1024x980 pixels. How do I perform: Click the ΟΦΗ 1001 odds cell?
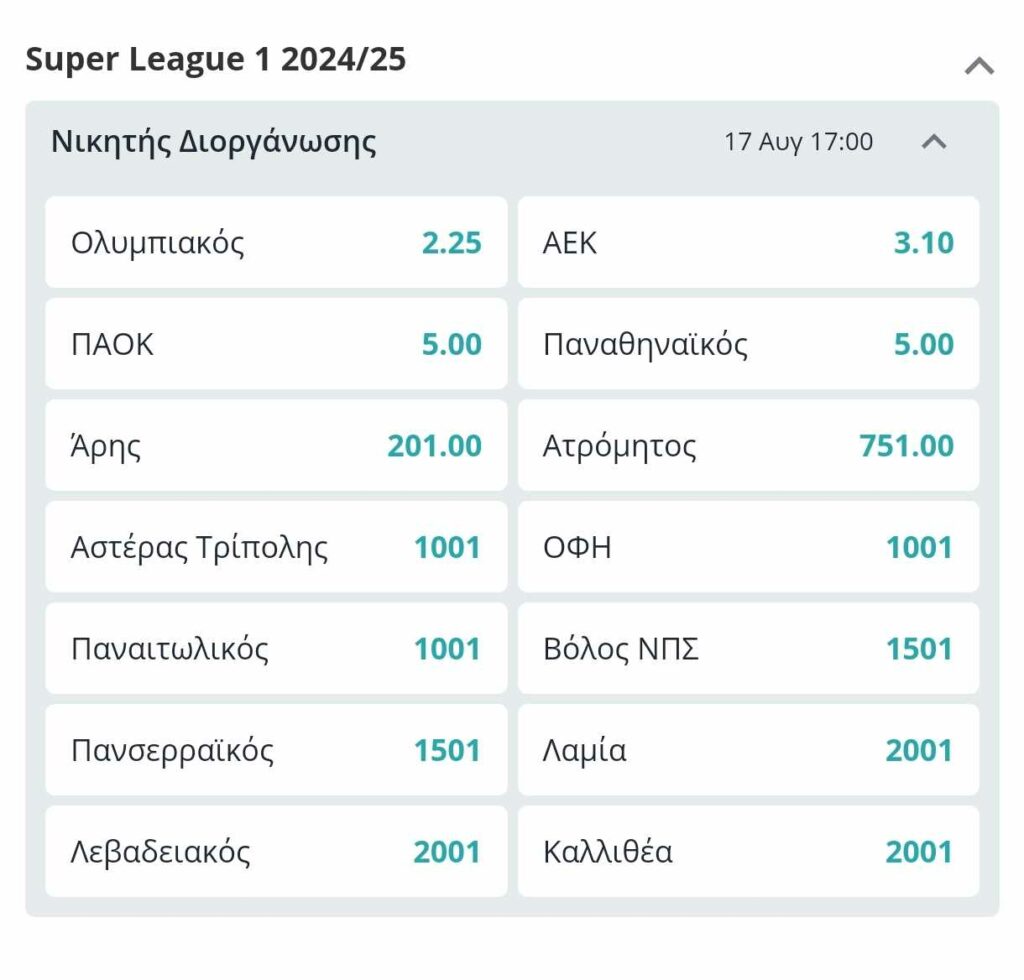748,547
